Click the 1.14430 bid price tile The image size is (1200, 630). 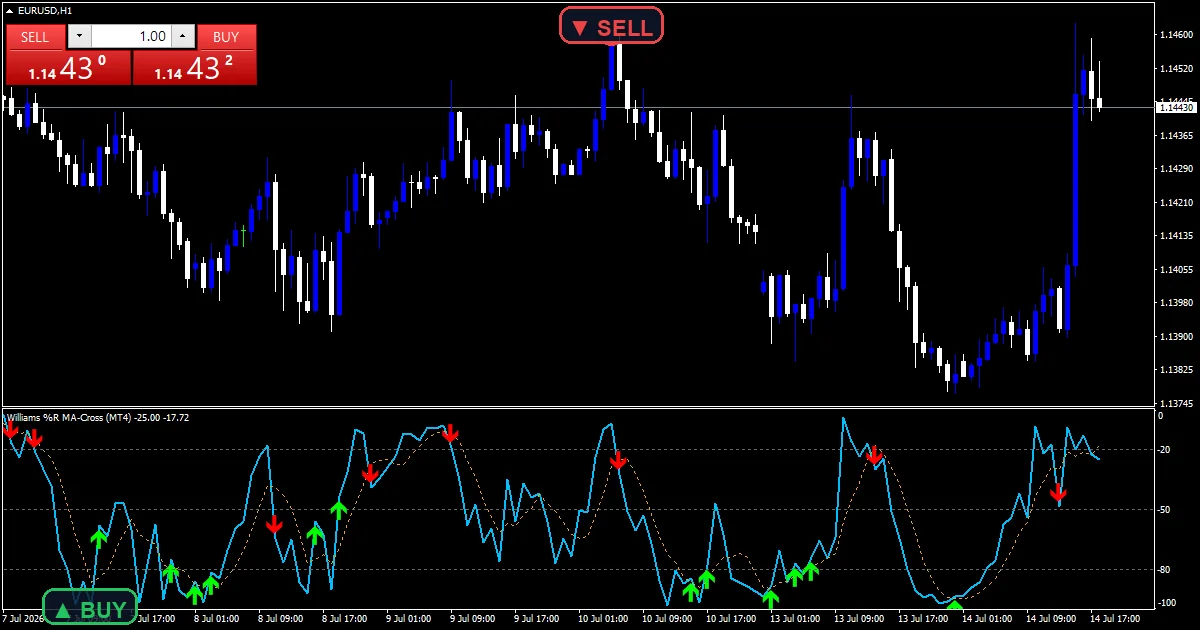(x=68, y=68)
